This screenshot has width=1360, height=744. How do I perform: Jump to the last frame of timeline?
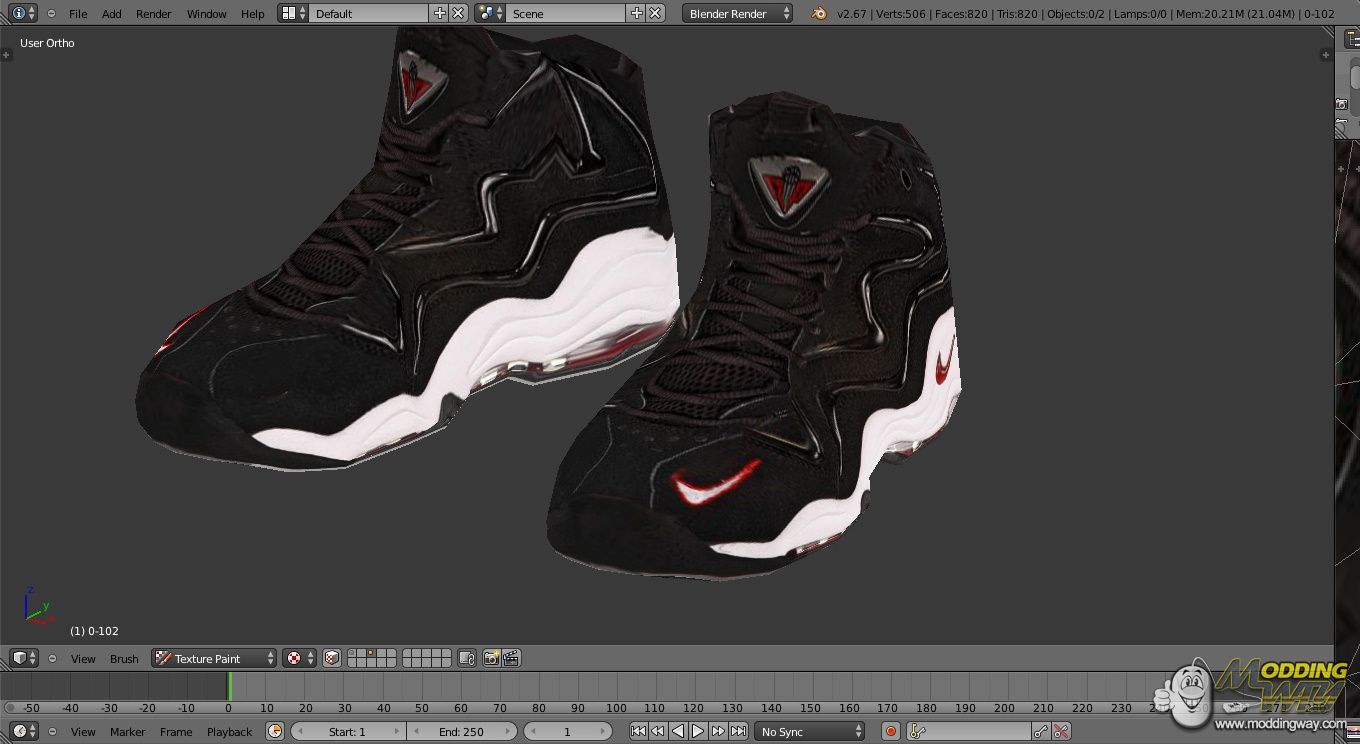tap(738, 732)
